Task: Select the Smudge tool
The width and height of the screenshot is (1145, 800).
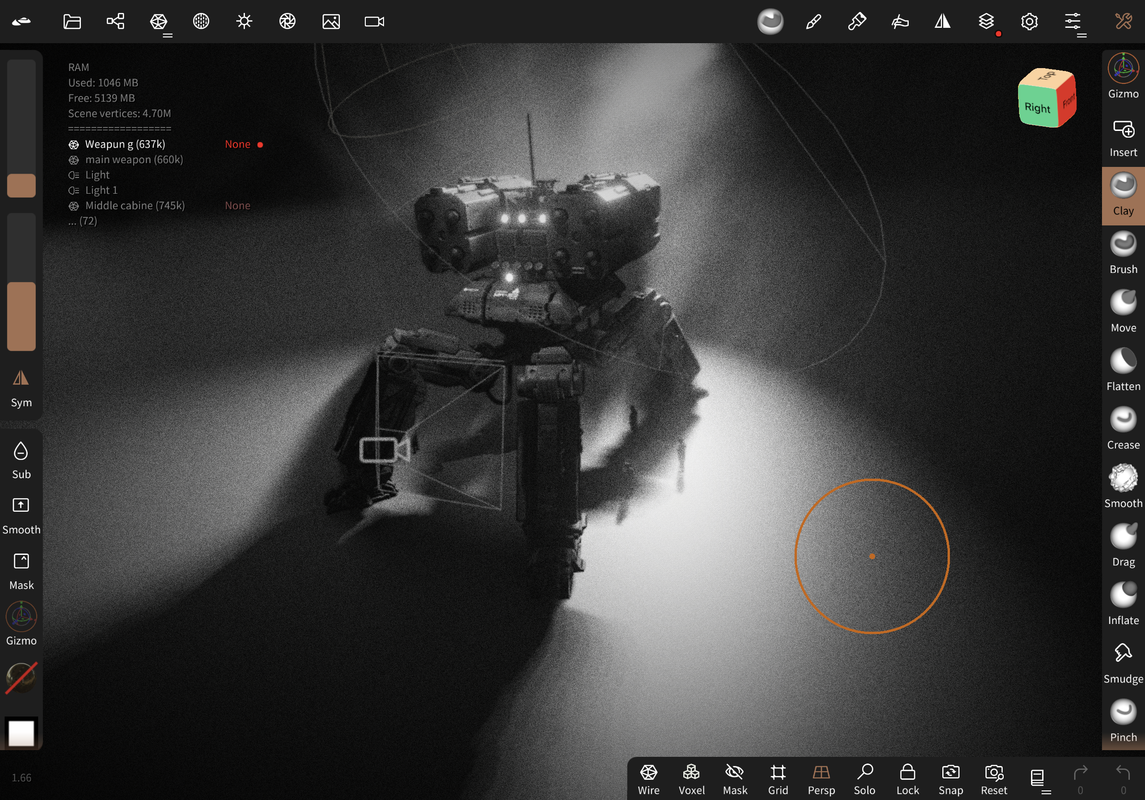Action: click(x=1123, y=663)
